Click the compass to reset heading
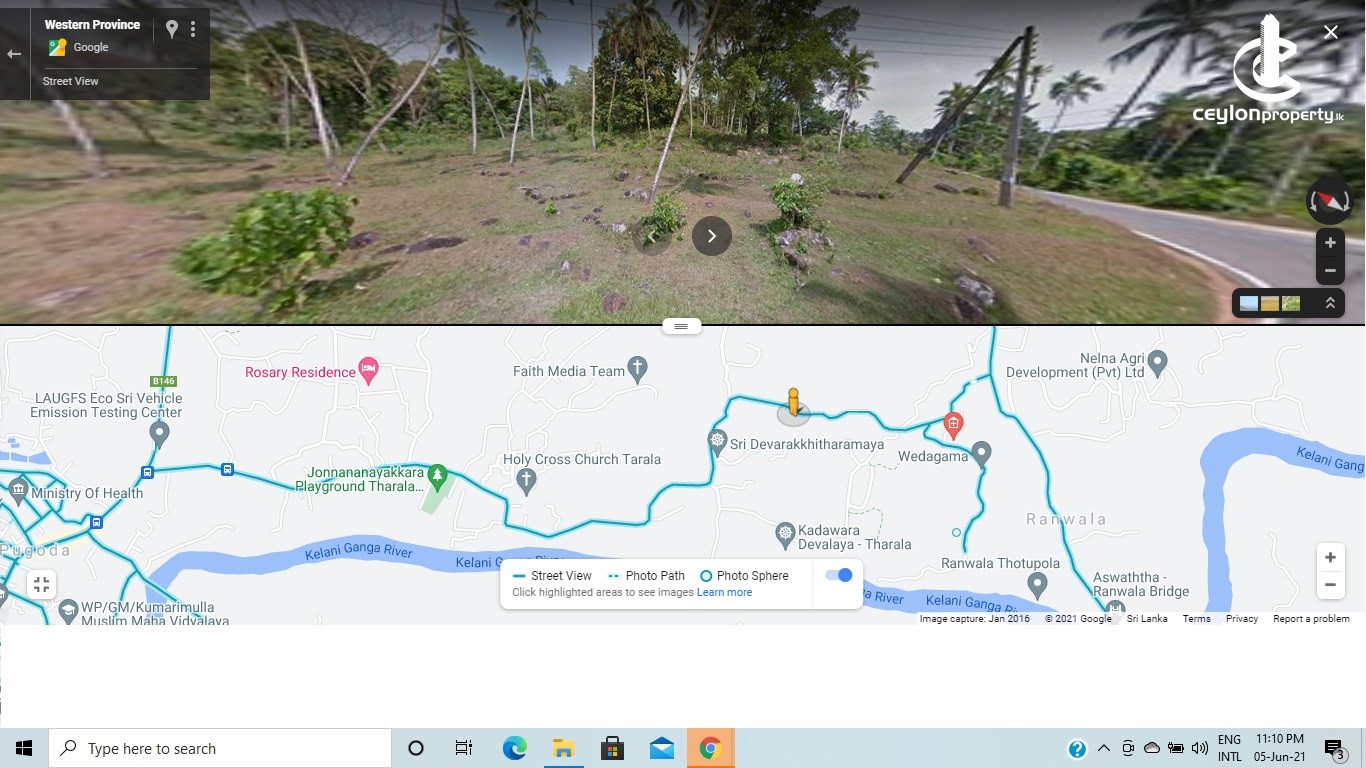1366x768 pixels. (1329, 202)
